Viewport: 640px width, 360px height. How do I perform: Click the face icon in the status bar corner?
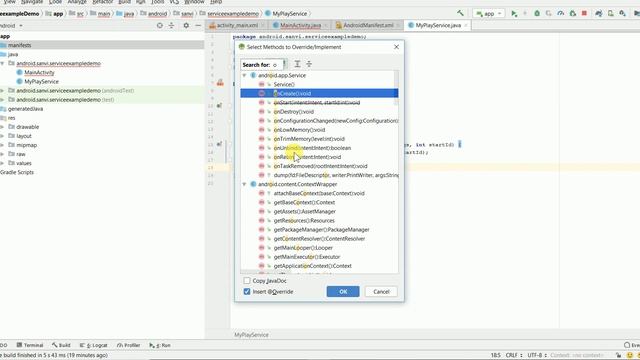pos(630,356)
